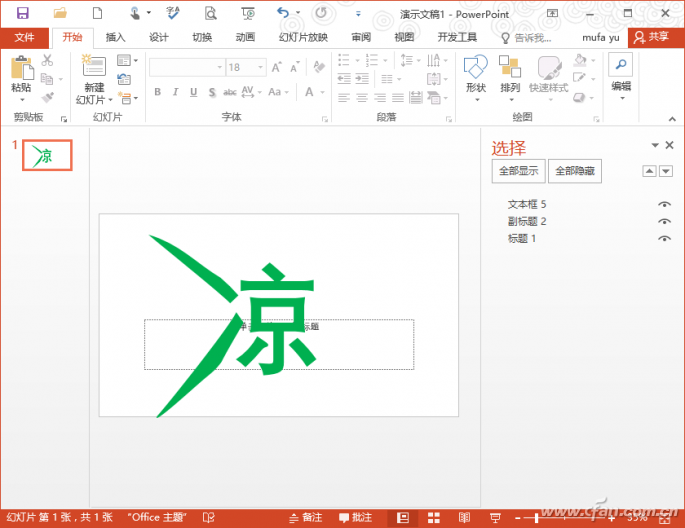The height and width of the screenshot is (528, 685).
Task: Click the Arrange (排列) icon
Action: (510, 66)
